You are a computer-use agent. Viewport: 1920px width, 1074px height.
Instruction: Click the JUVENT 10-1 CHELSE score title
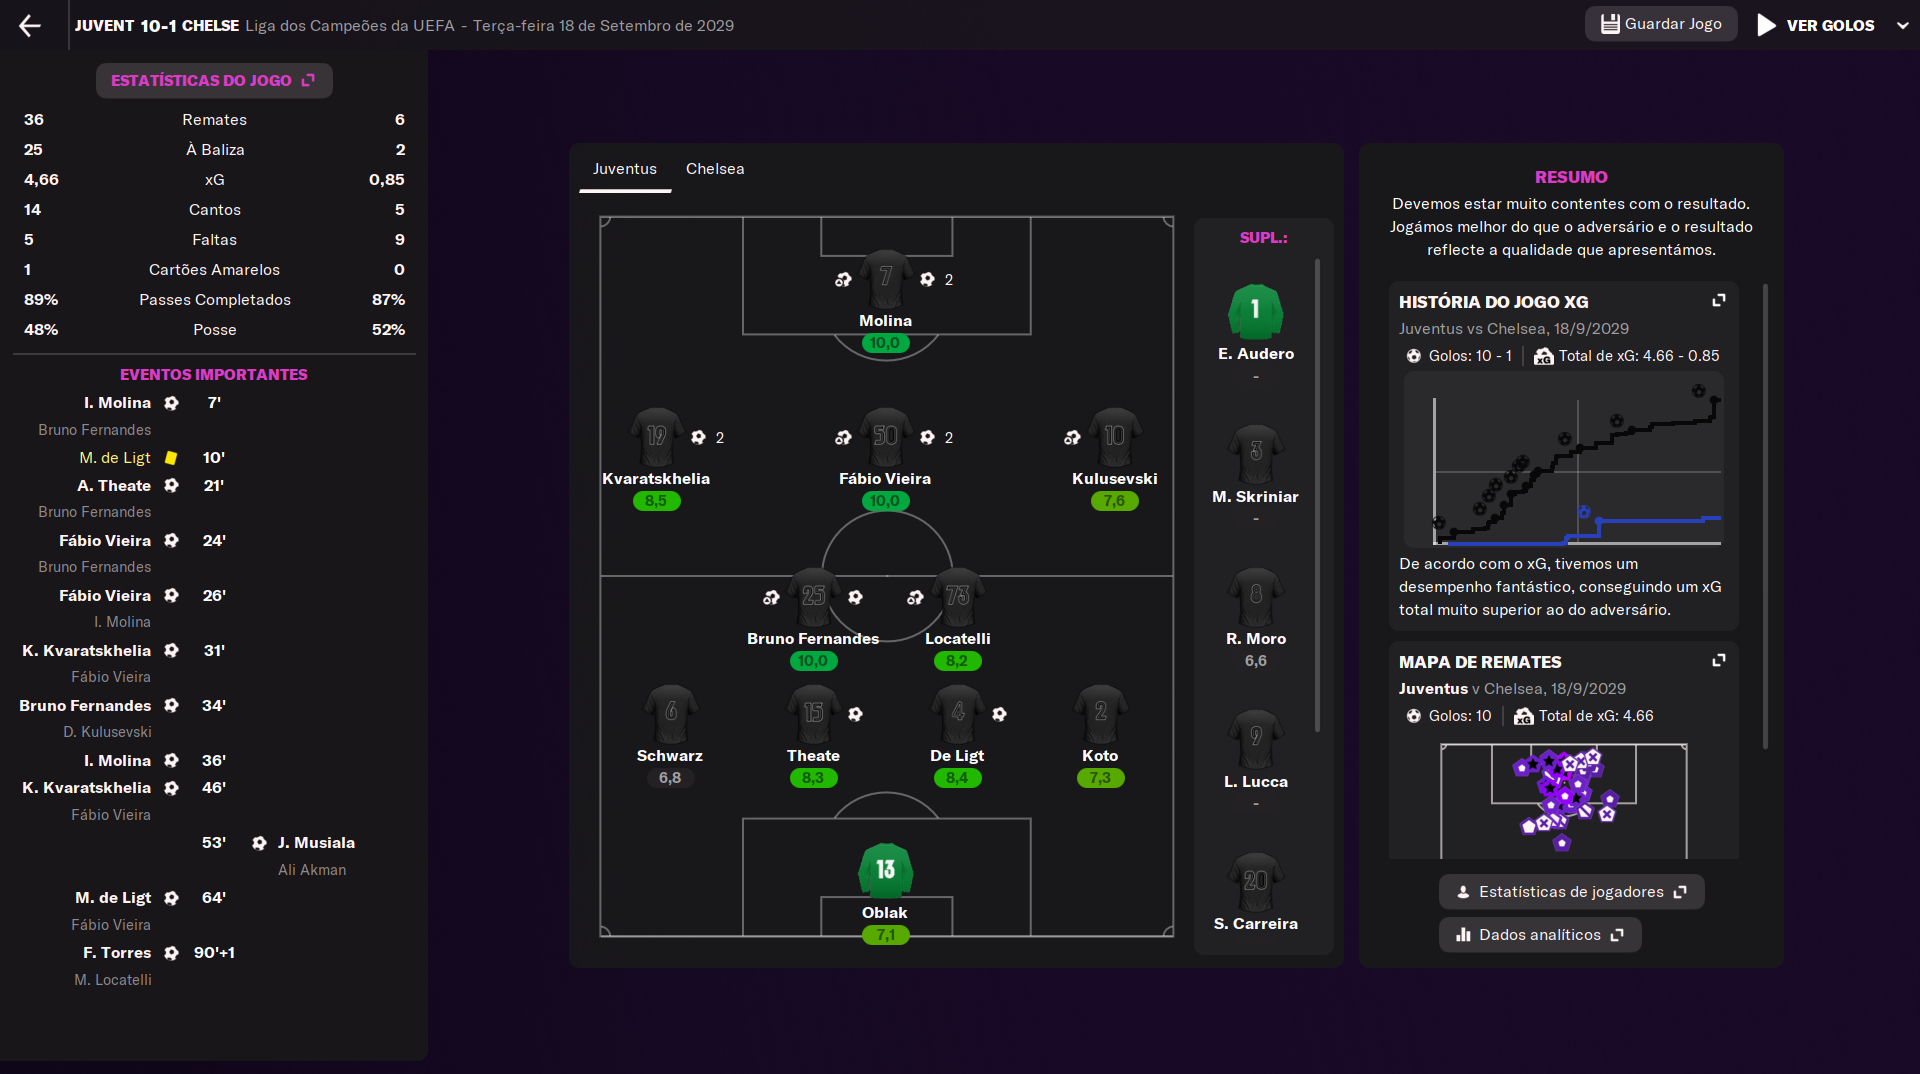[x=157, y=25]
